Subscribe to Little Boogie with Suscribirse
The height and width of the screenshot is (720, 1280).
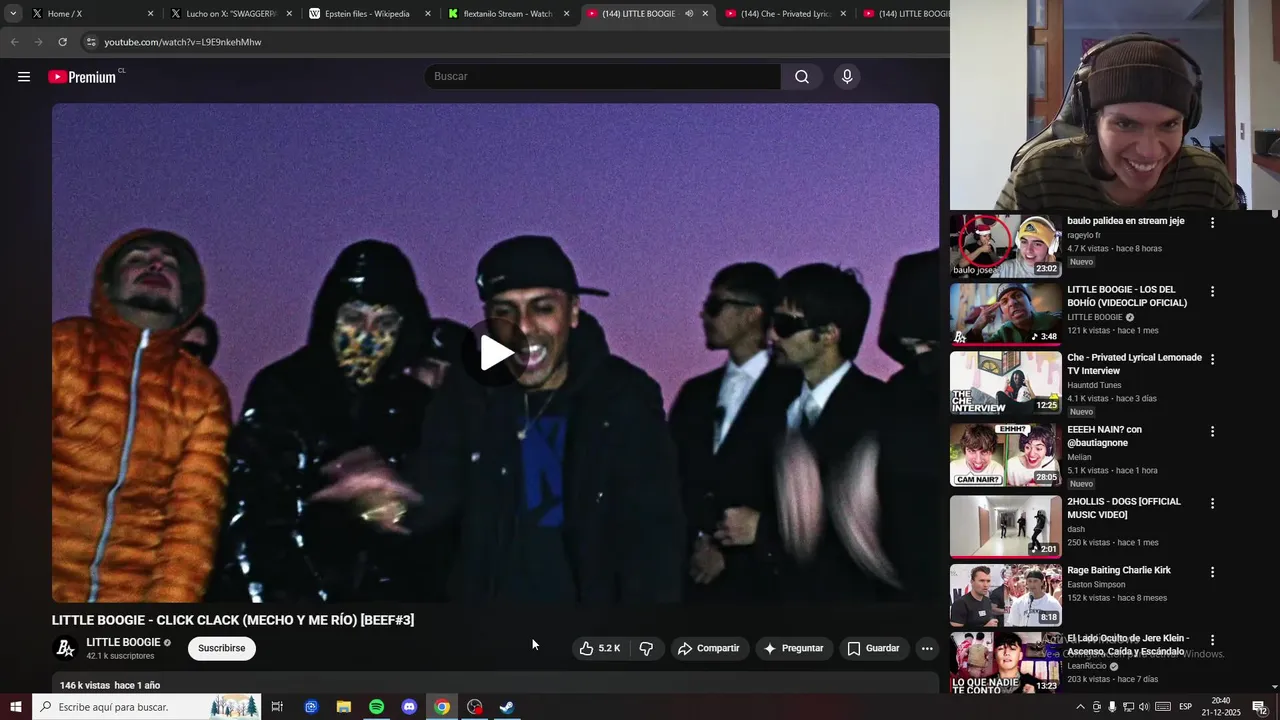tap(222, 648)
